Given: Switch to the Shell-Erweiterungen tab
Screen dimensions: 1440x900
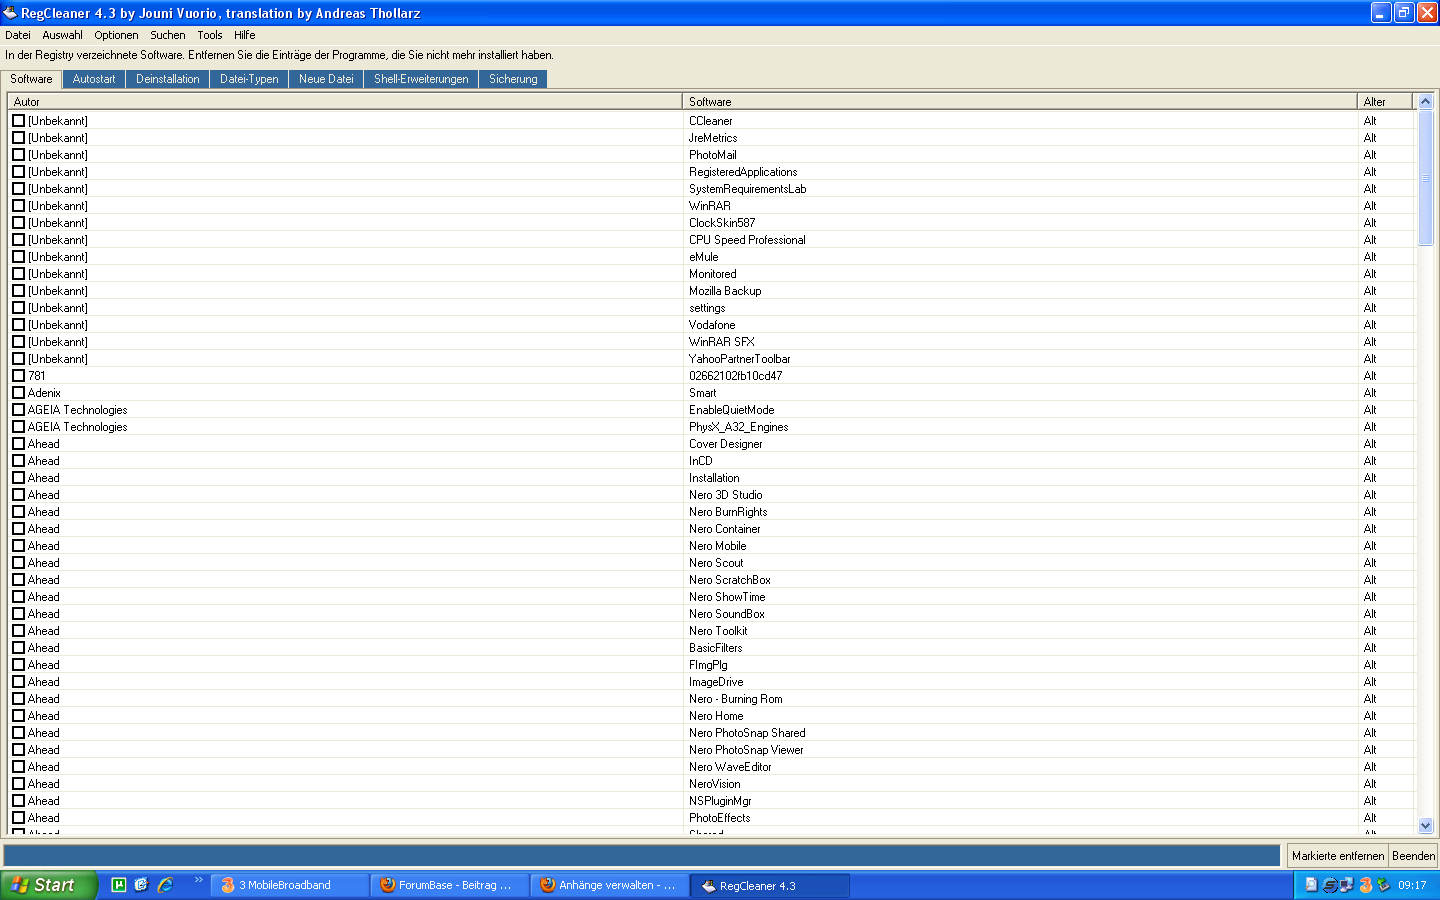Looking at the screenshot, I should click(x=421, y=79).
